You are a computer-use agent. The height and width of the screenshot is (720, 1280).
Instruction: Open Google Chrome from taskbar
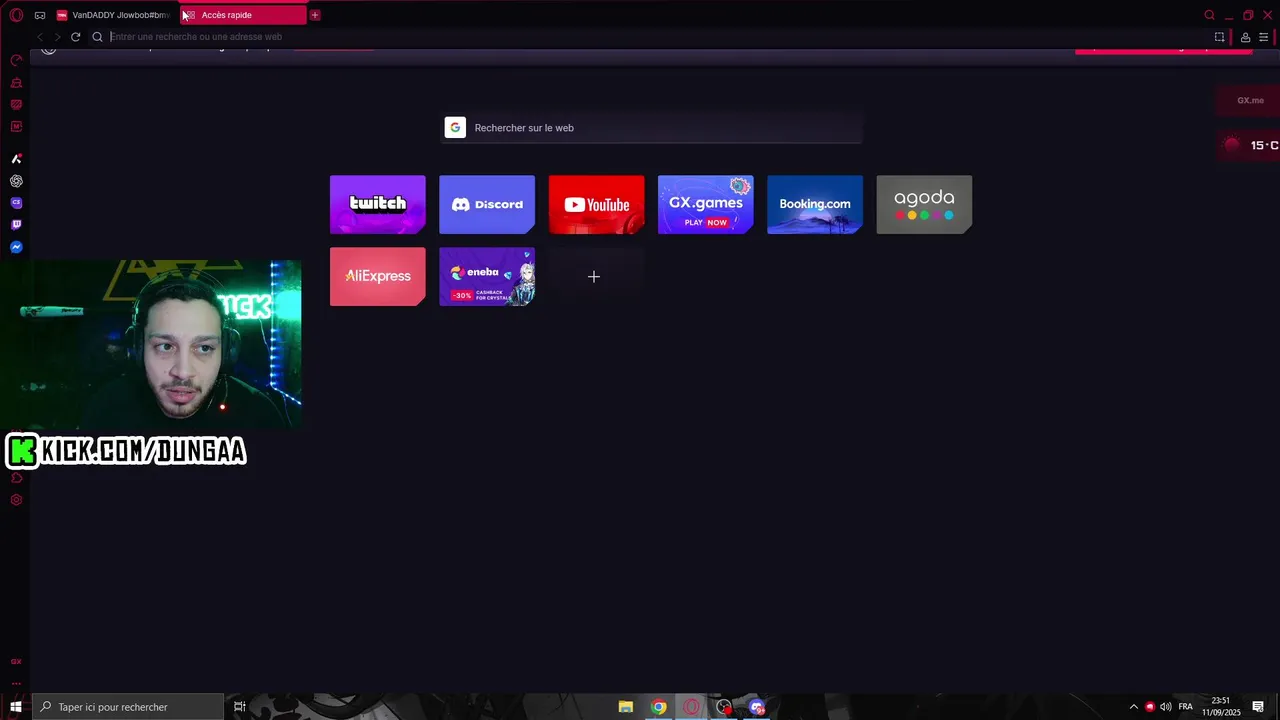(x=658, y=707)
